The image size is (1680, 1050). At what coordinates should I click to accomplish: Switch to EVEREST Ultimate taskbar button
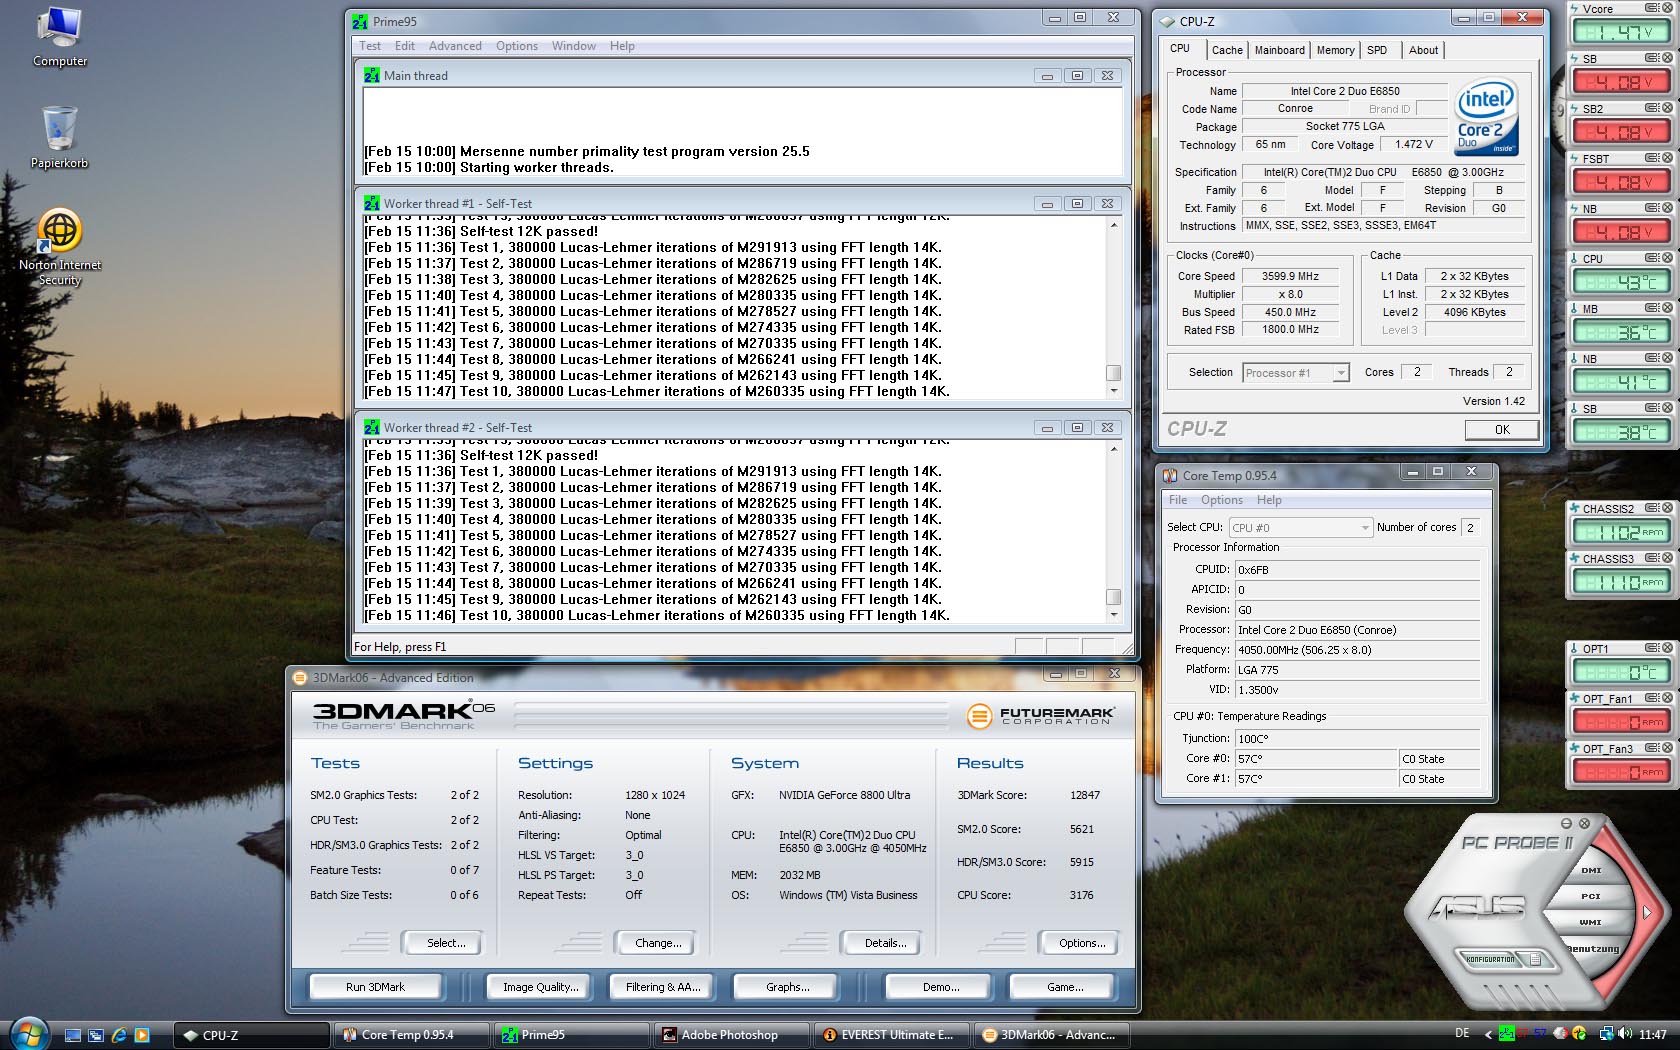pyautogui.click(x=894, y=1035)
